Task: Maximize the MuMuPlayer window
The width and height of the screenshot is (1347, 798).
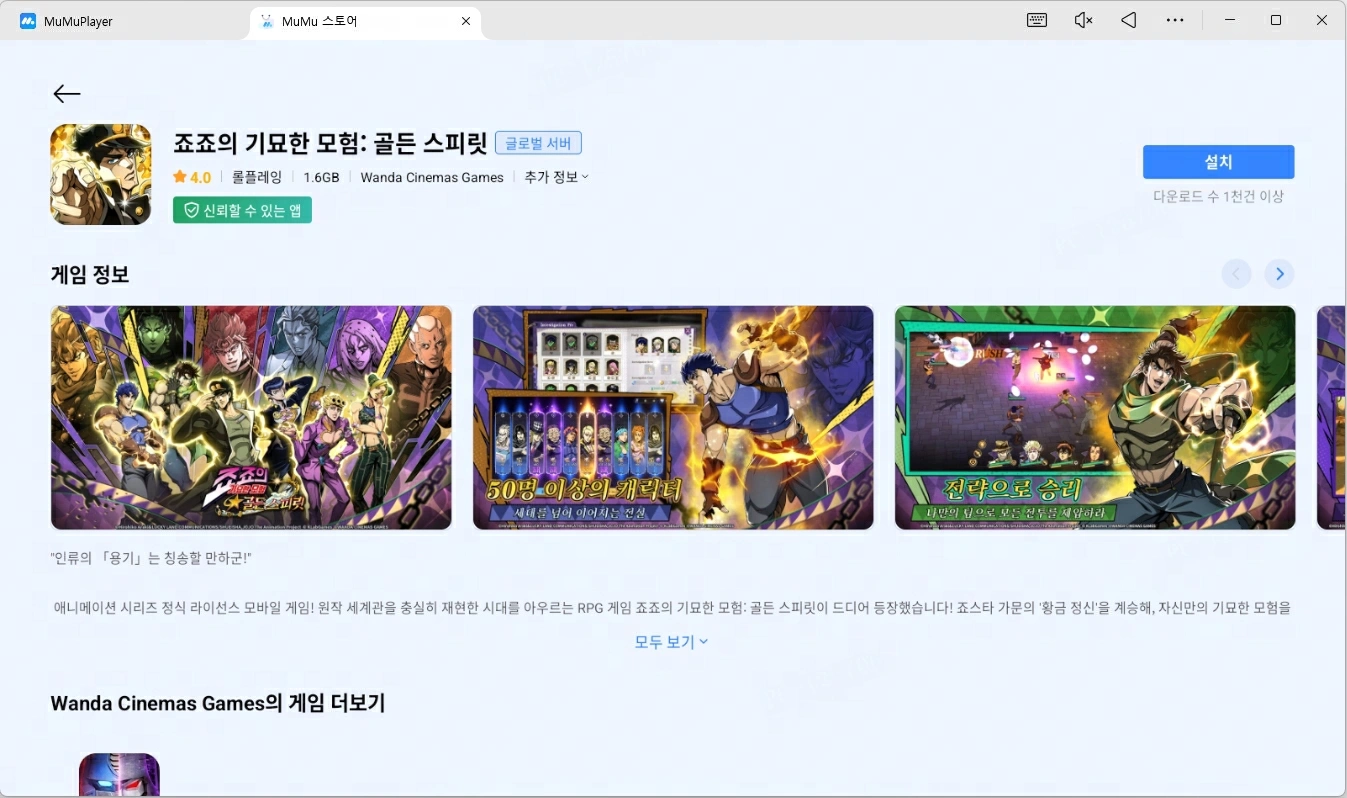Action: pyautogui.click(x=1276, y=20)
